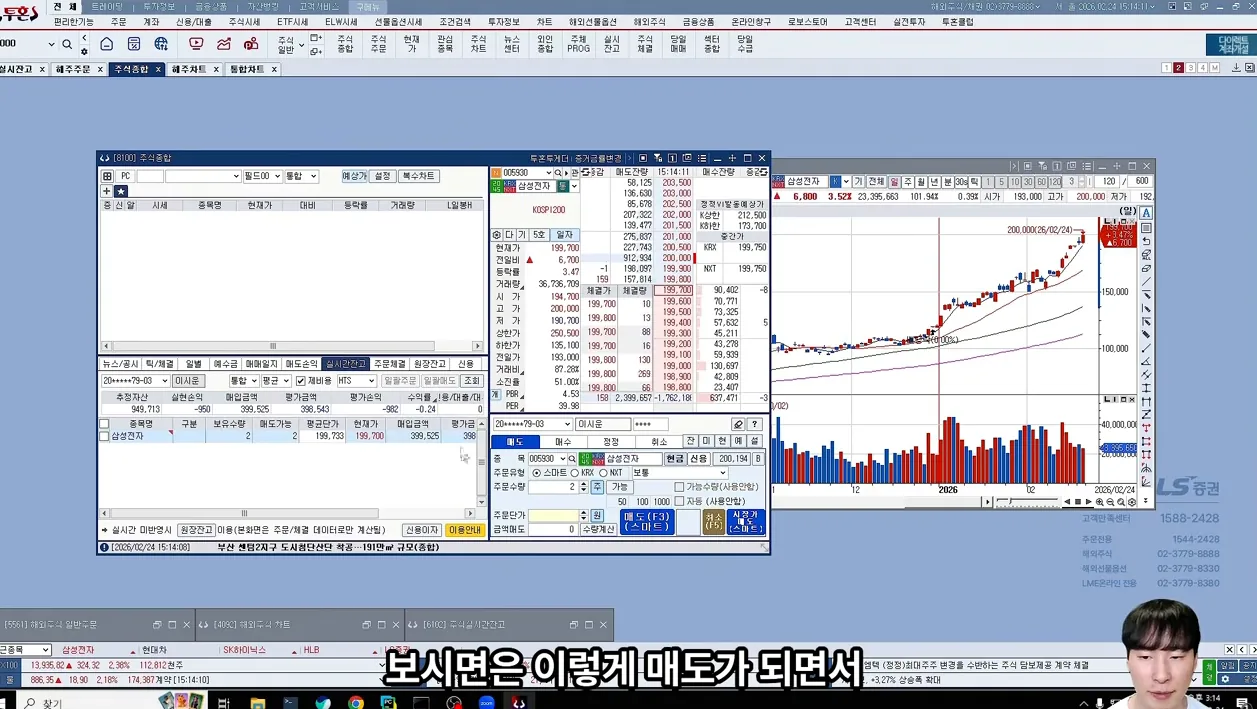This screenshot has height=709, width=1257.
Task: Toggle 자동 (사용안함) checkbox
Action: click(x=680, y=501)
